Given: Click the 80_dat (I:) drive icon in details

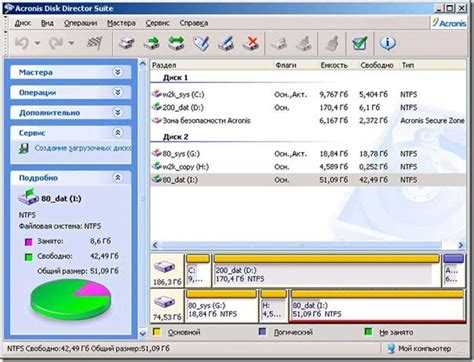Looking at the screenshot, I should point(28,197).
